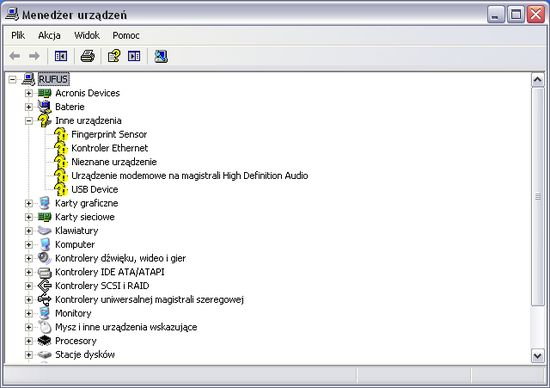Click the vertical scrollbar thumb

pos(537,196)
